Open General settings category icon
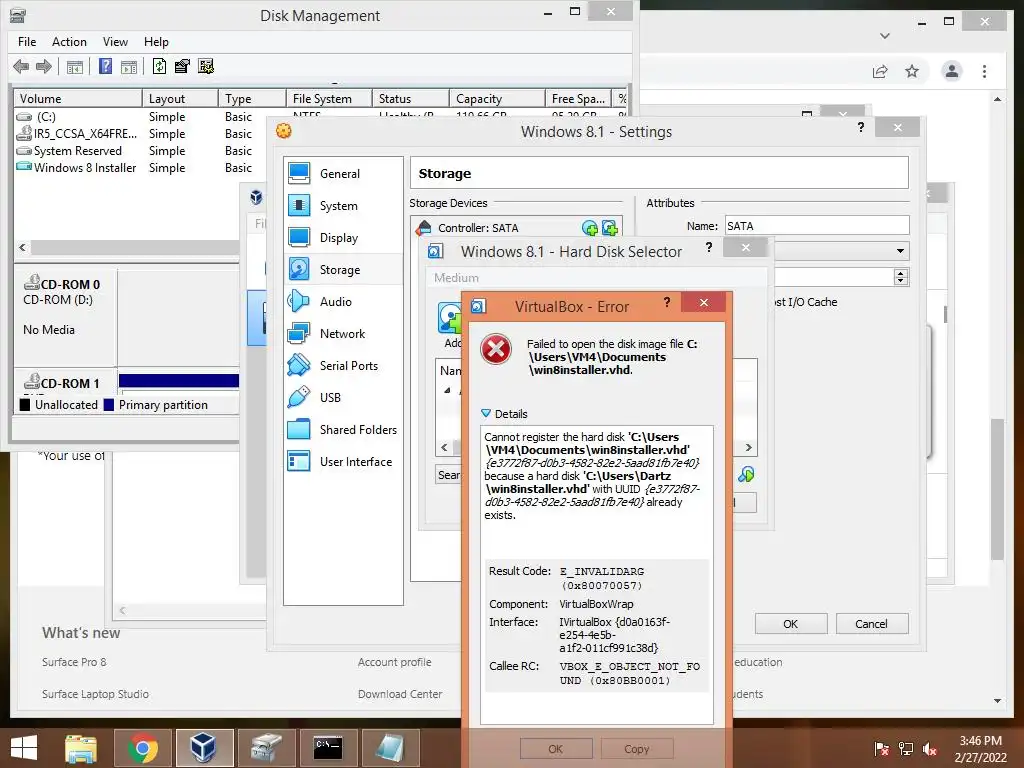The width and height of the screenshot is (1024, 768). 299,173
